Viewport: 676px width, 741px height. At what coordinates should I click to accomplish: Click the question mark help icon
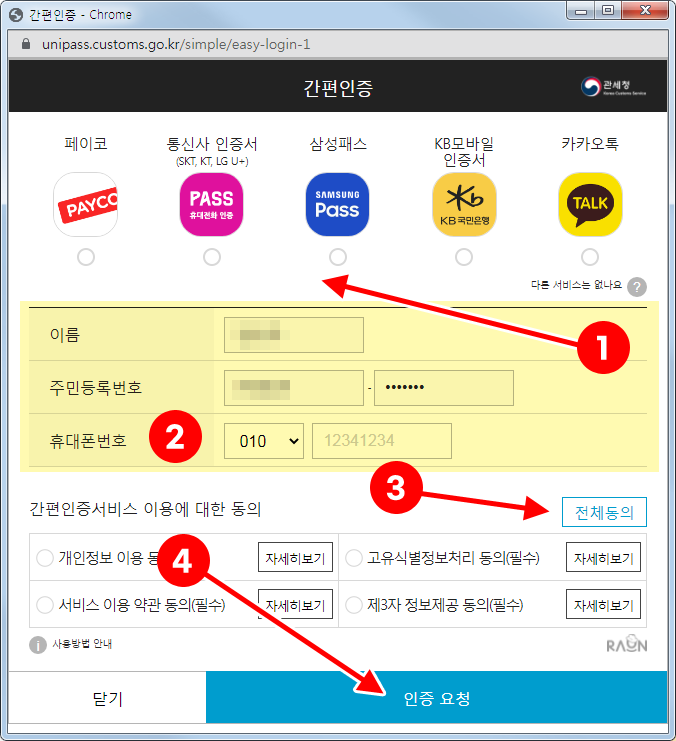pos(637,287)
